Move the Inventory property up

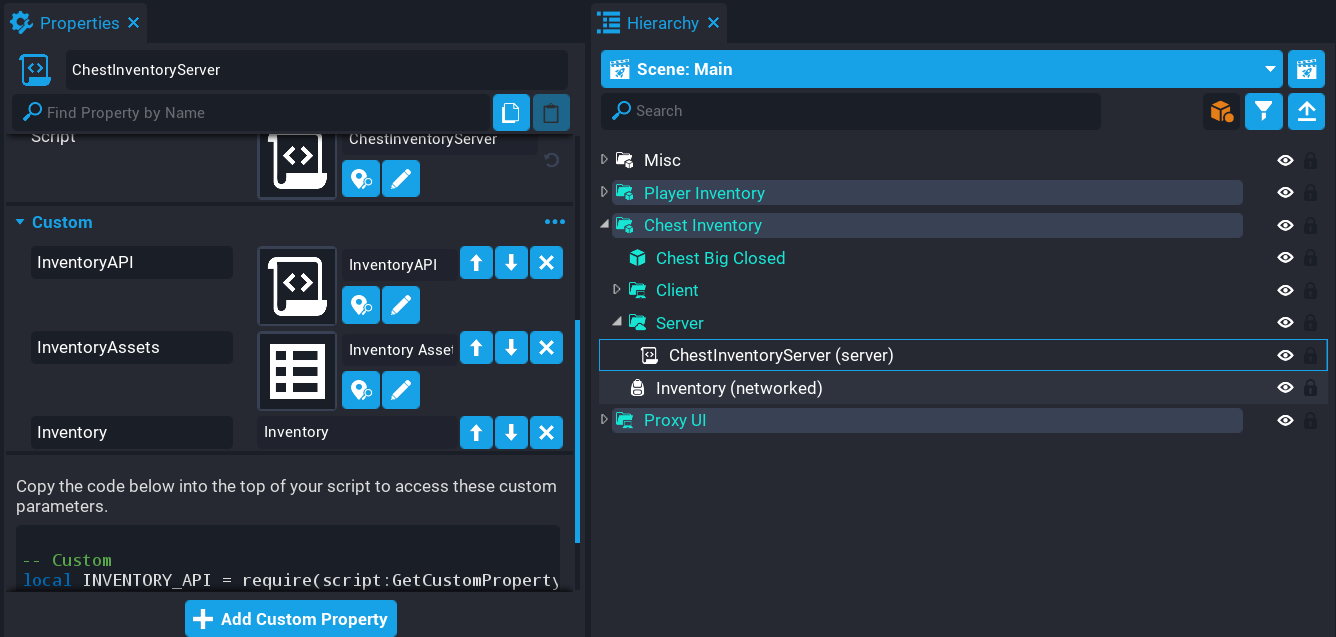tap(476, 432)
